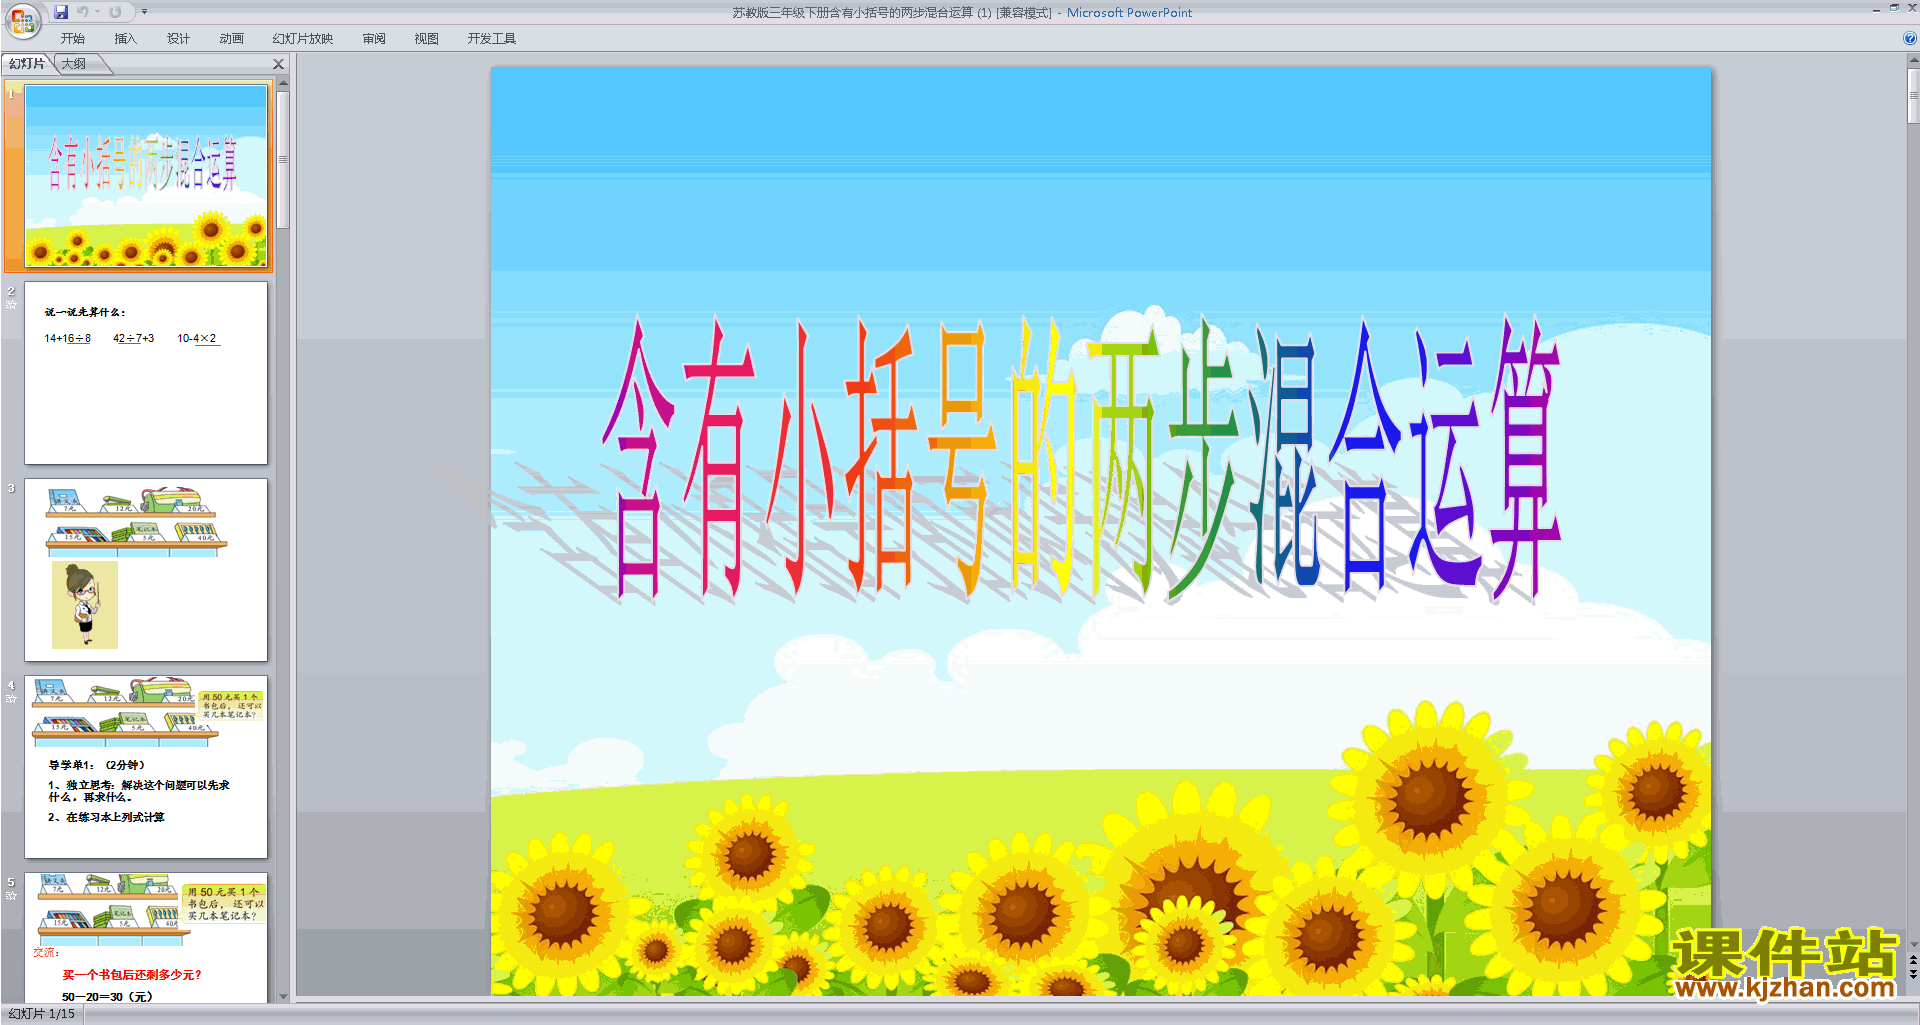
Task: Open PowerPoint Help question mark icon
Action: pos(1910,39)
